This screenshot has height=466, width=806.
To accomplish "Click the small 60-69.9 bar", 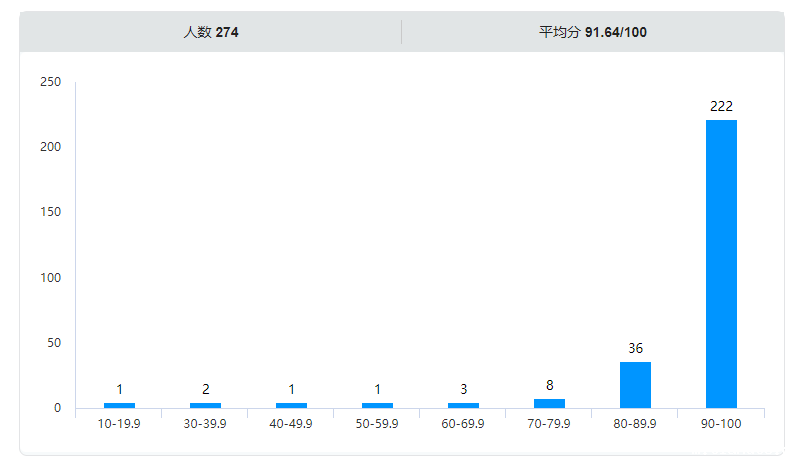I will (463, 405).
